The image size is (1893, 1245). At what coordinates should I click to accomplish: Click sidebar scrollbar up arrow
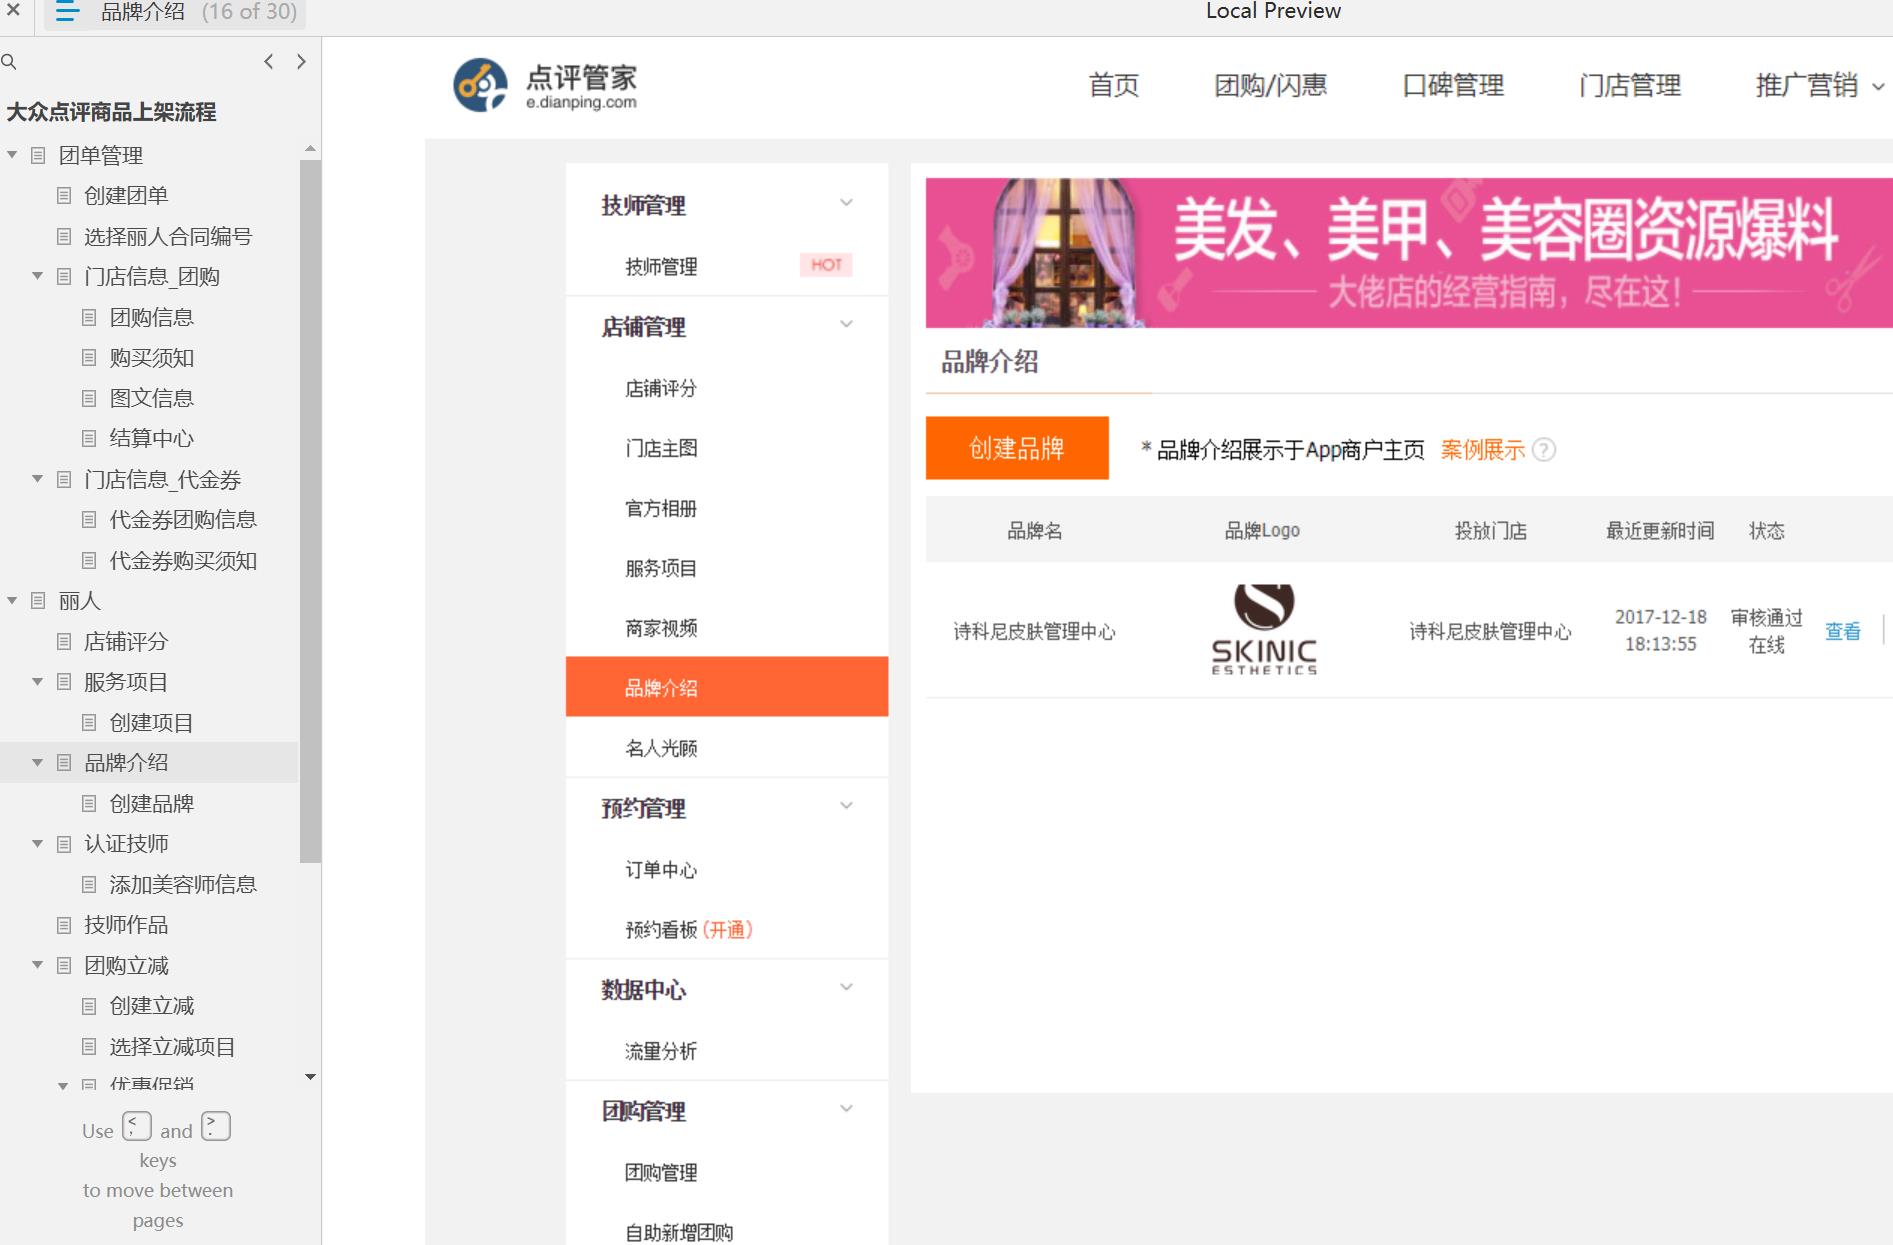[310, 148]
